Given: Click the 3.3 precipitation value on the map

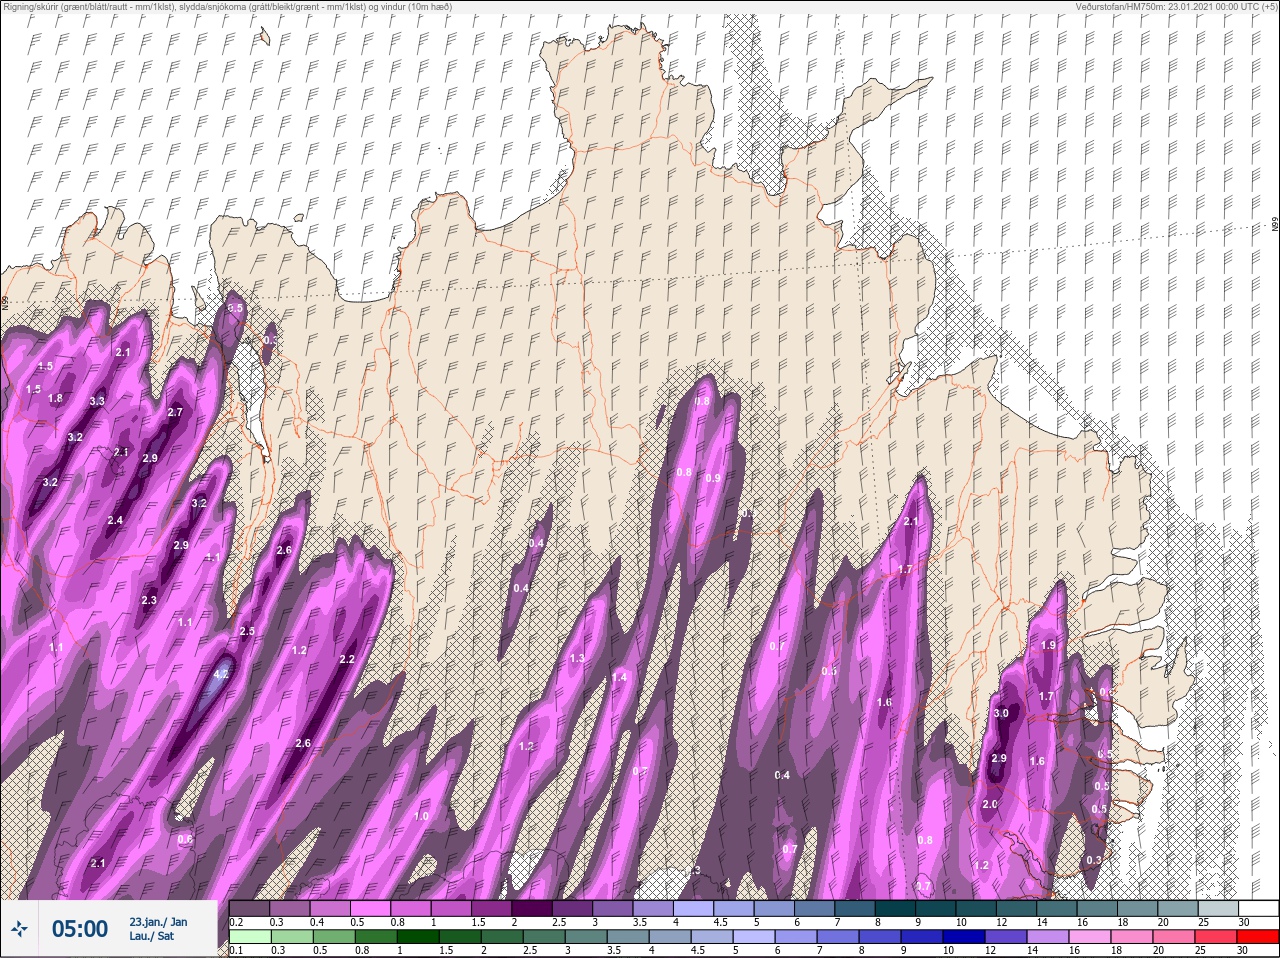Looking at the screenshot, I should tap(97, 401).
